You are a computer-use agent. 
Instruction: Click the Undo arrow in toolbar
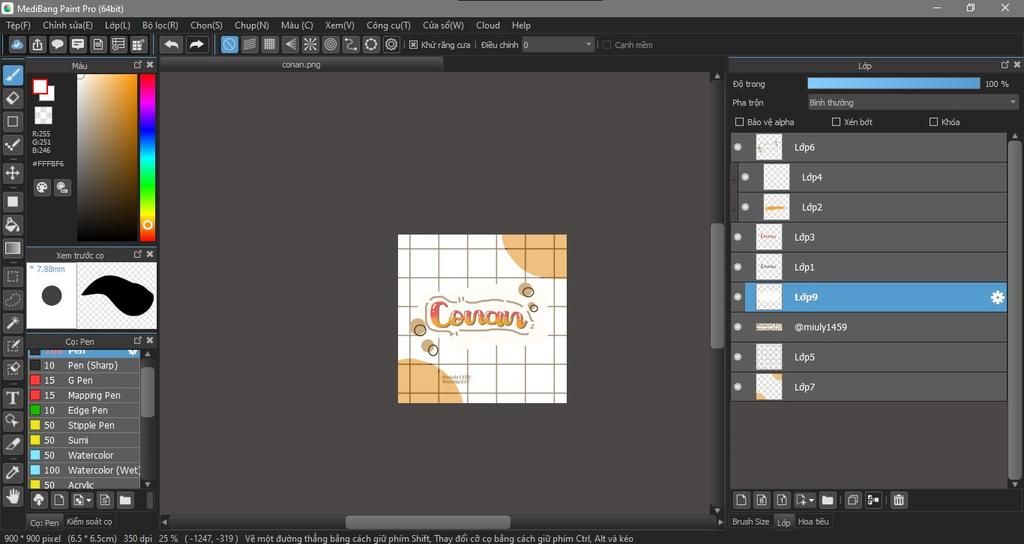pyautogui.click(x=172, y=44)
